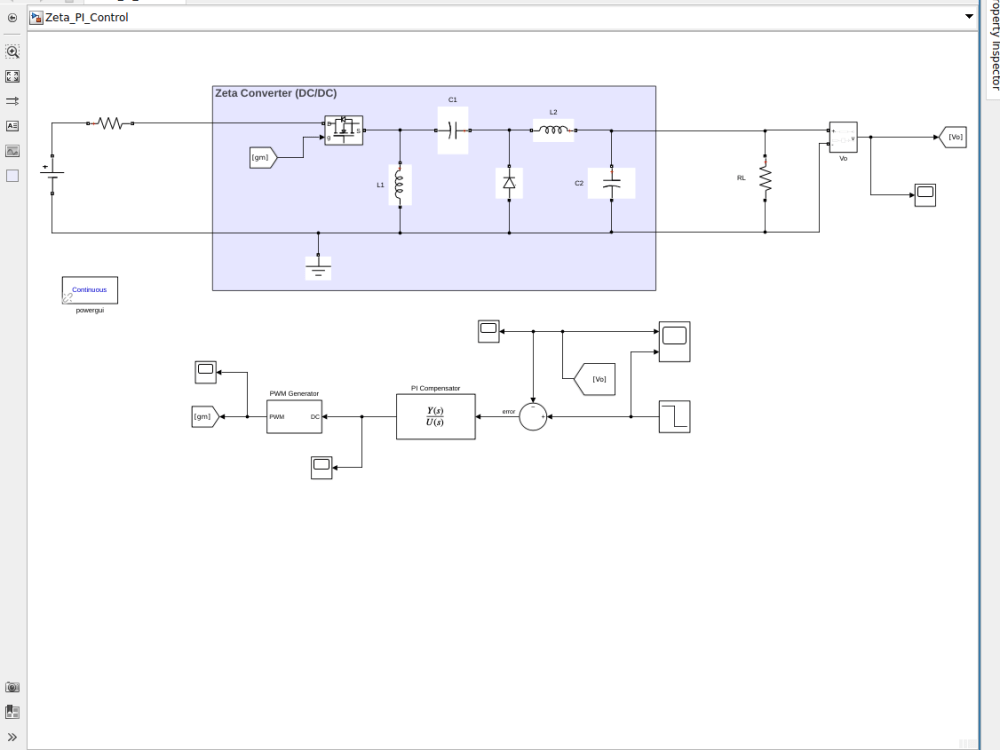Select the PI Compensator transfer function block

pyautogui.click(x=435, y=416)
